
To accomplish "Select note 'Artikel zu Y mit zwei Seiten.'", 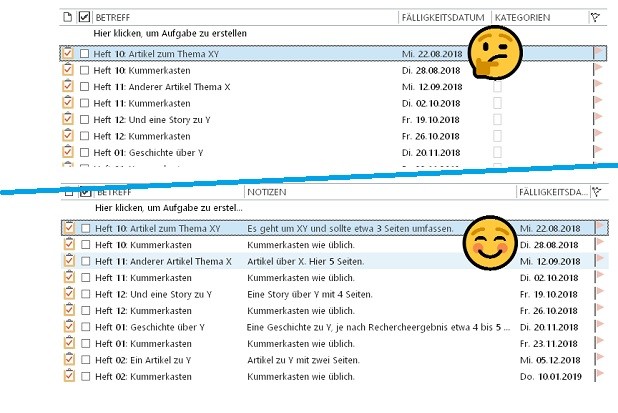I will (303, 360).
